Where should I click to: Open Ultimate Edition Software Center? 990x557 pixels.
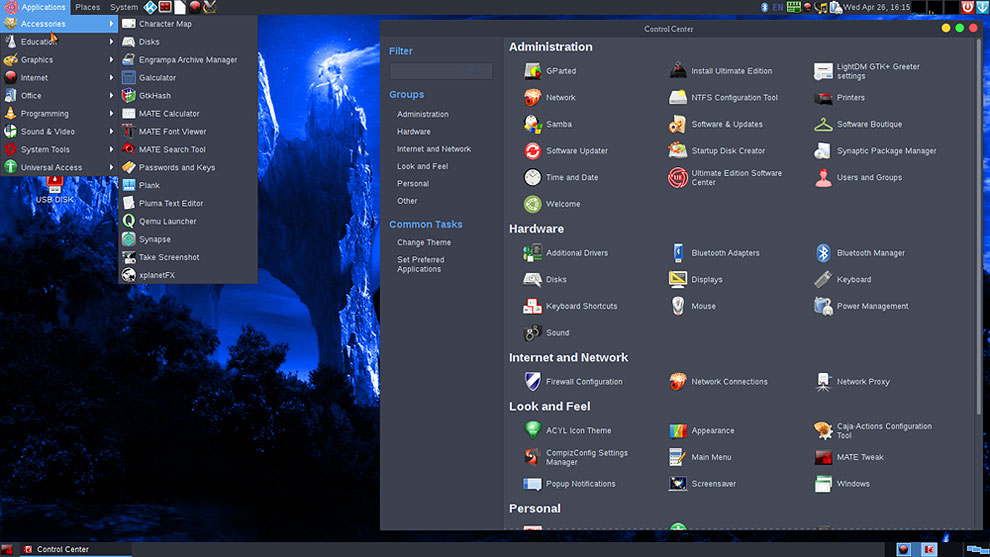tap(726, 177)
